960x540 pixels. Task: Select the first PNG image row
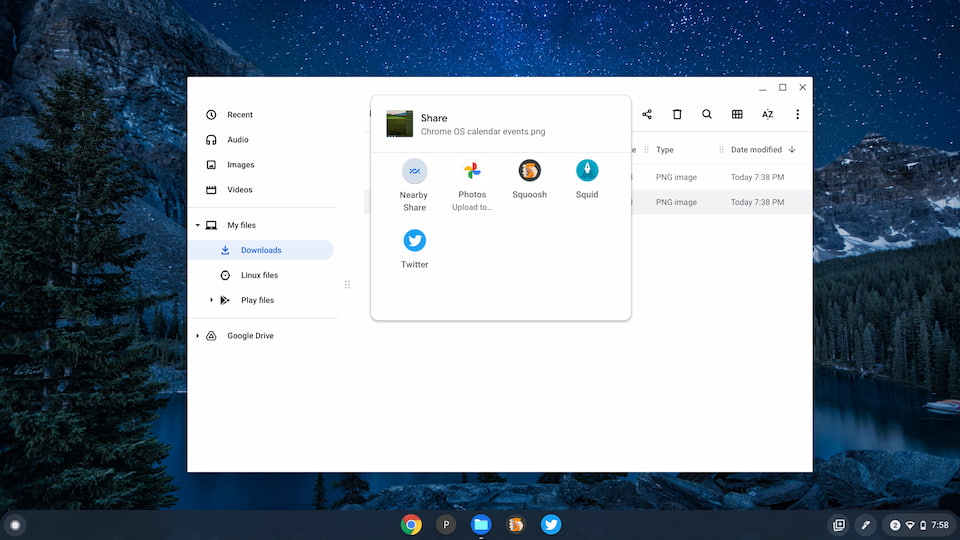pyautogui.click(x=721, y=177)
